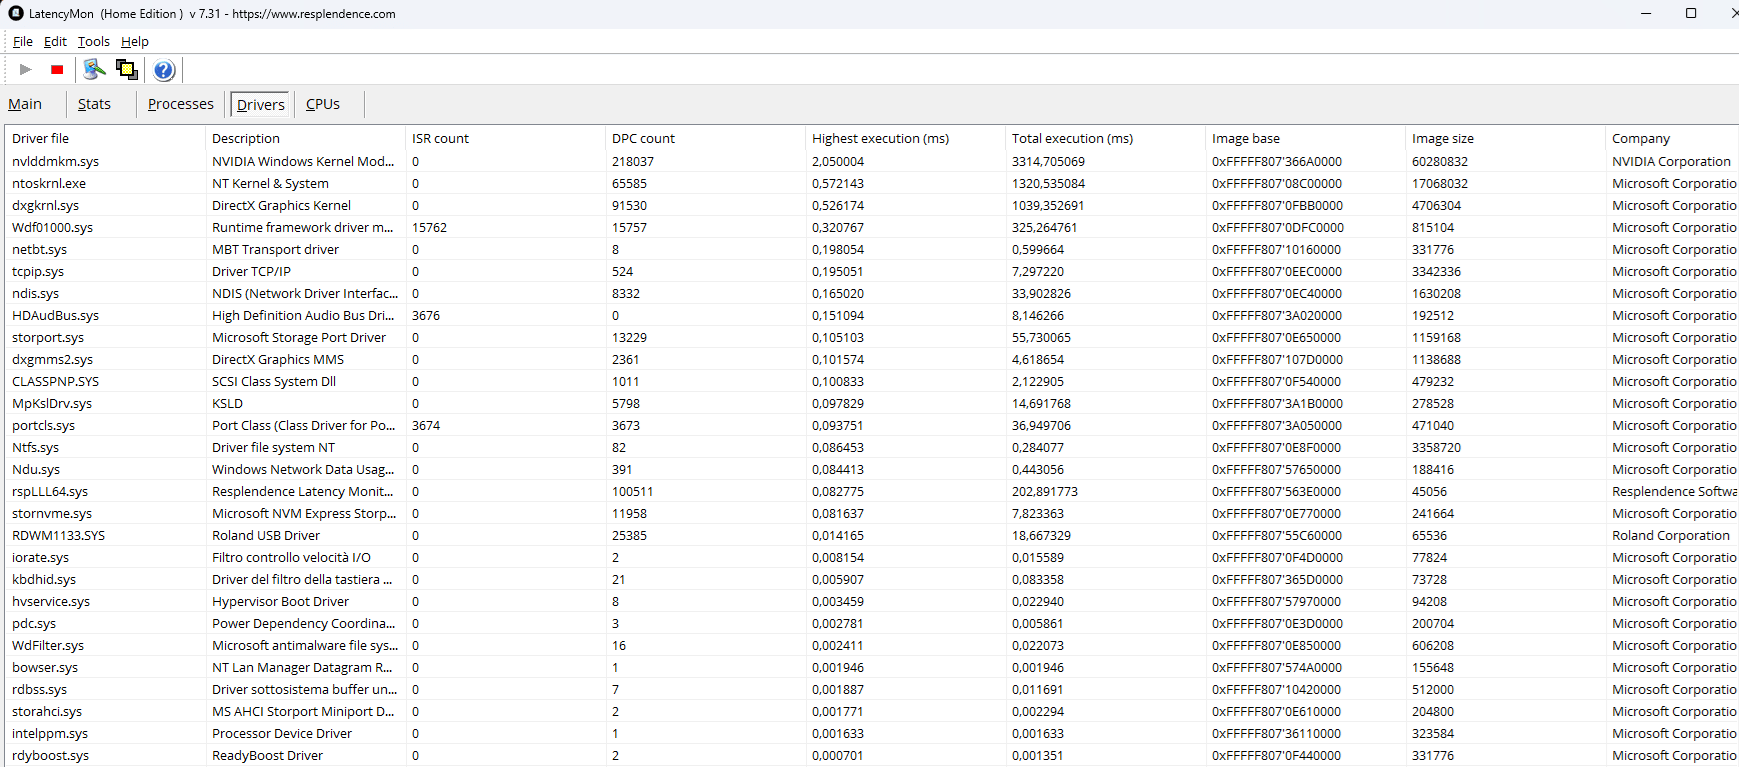Image resolution: width=1739 pixels, height=767 pixels.
Task: Stop monitoring with the red square
Action: [x=57, y=69]
